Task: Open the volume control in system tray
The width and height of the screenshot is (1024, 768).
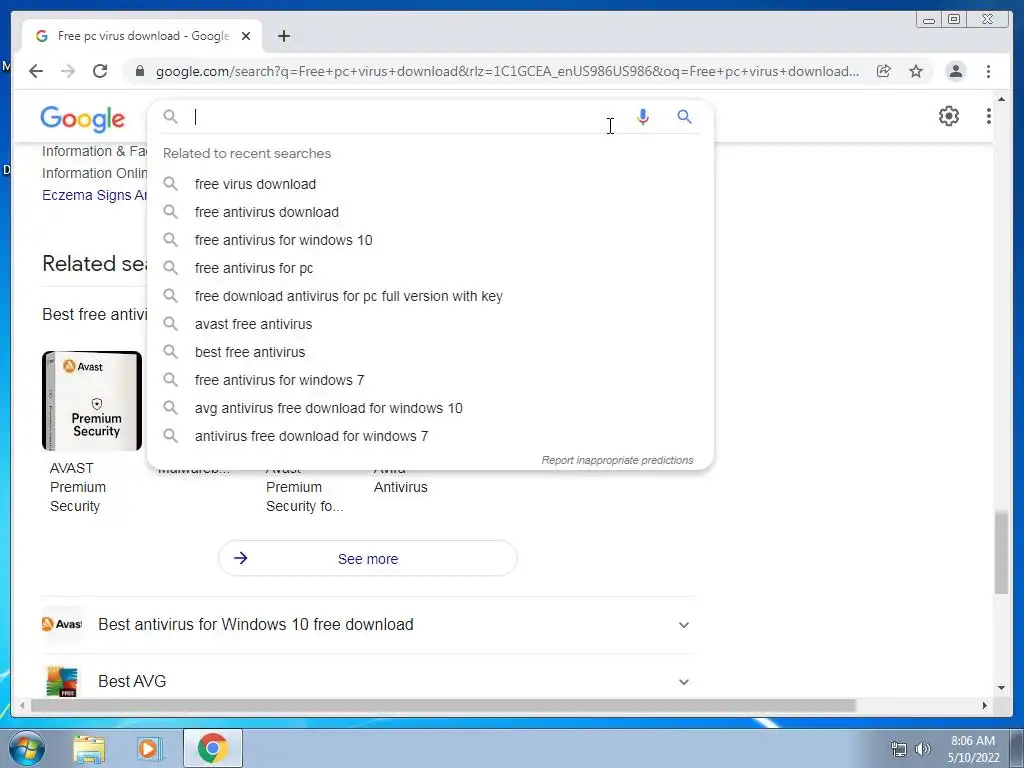Action: pyautogui.click(x=923, y=749)
